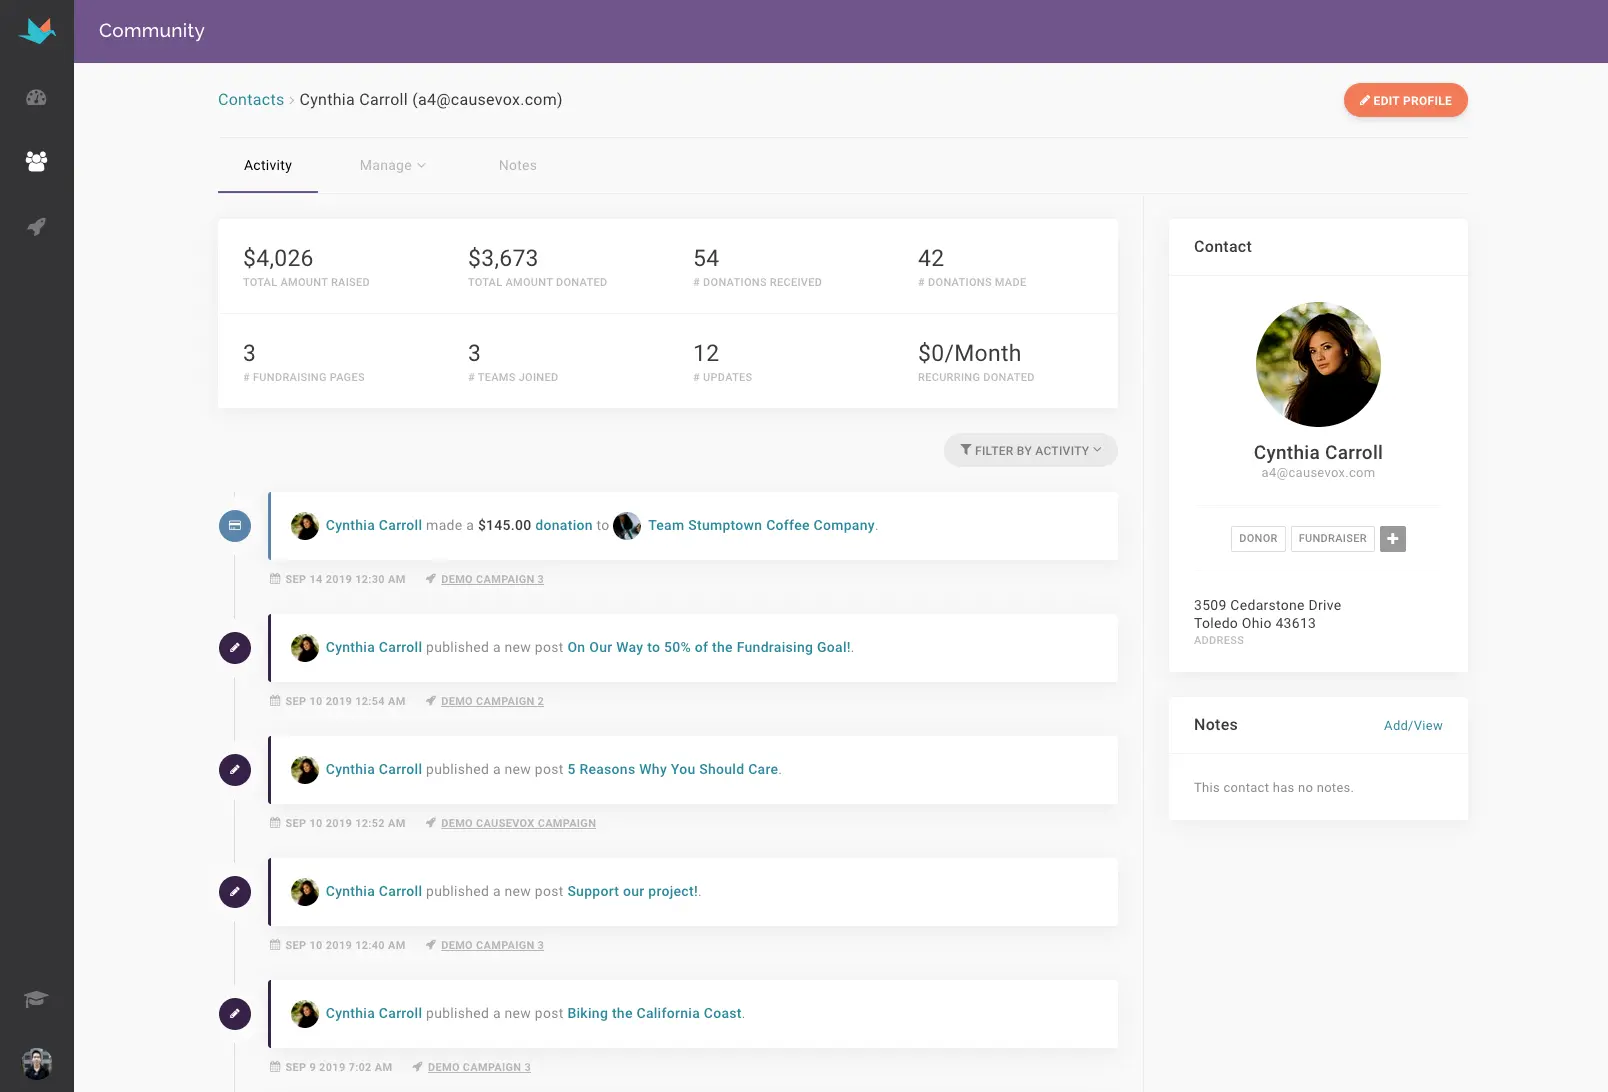Switch to the Notes tab

pos(517,165)
